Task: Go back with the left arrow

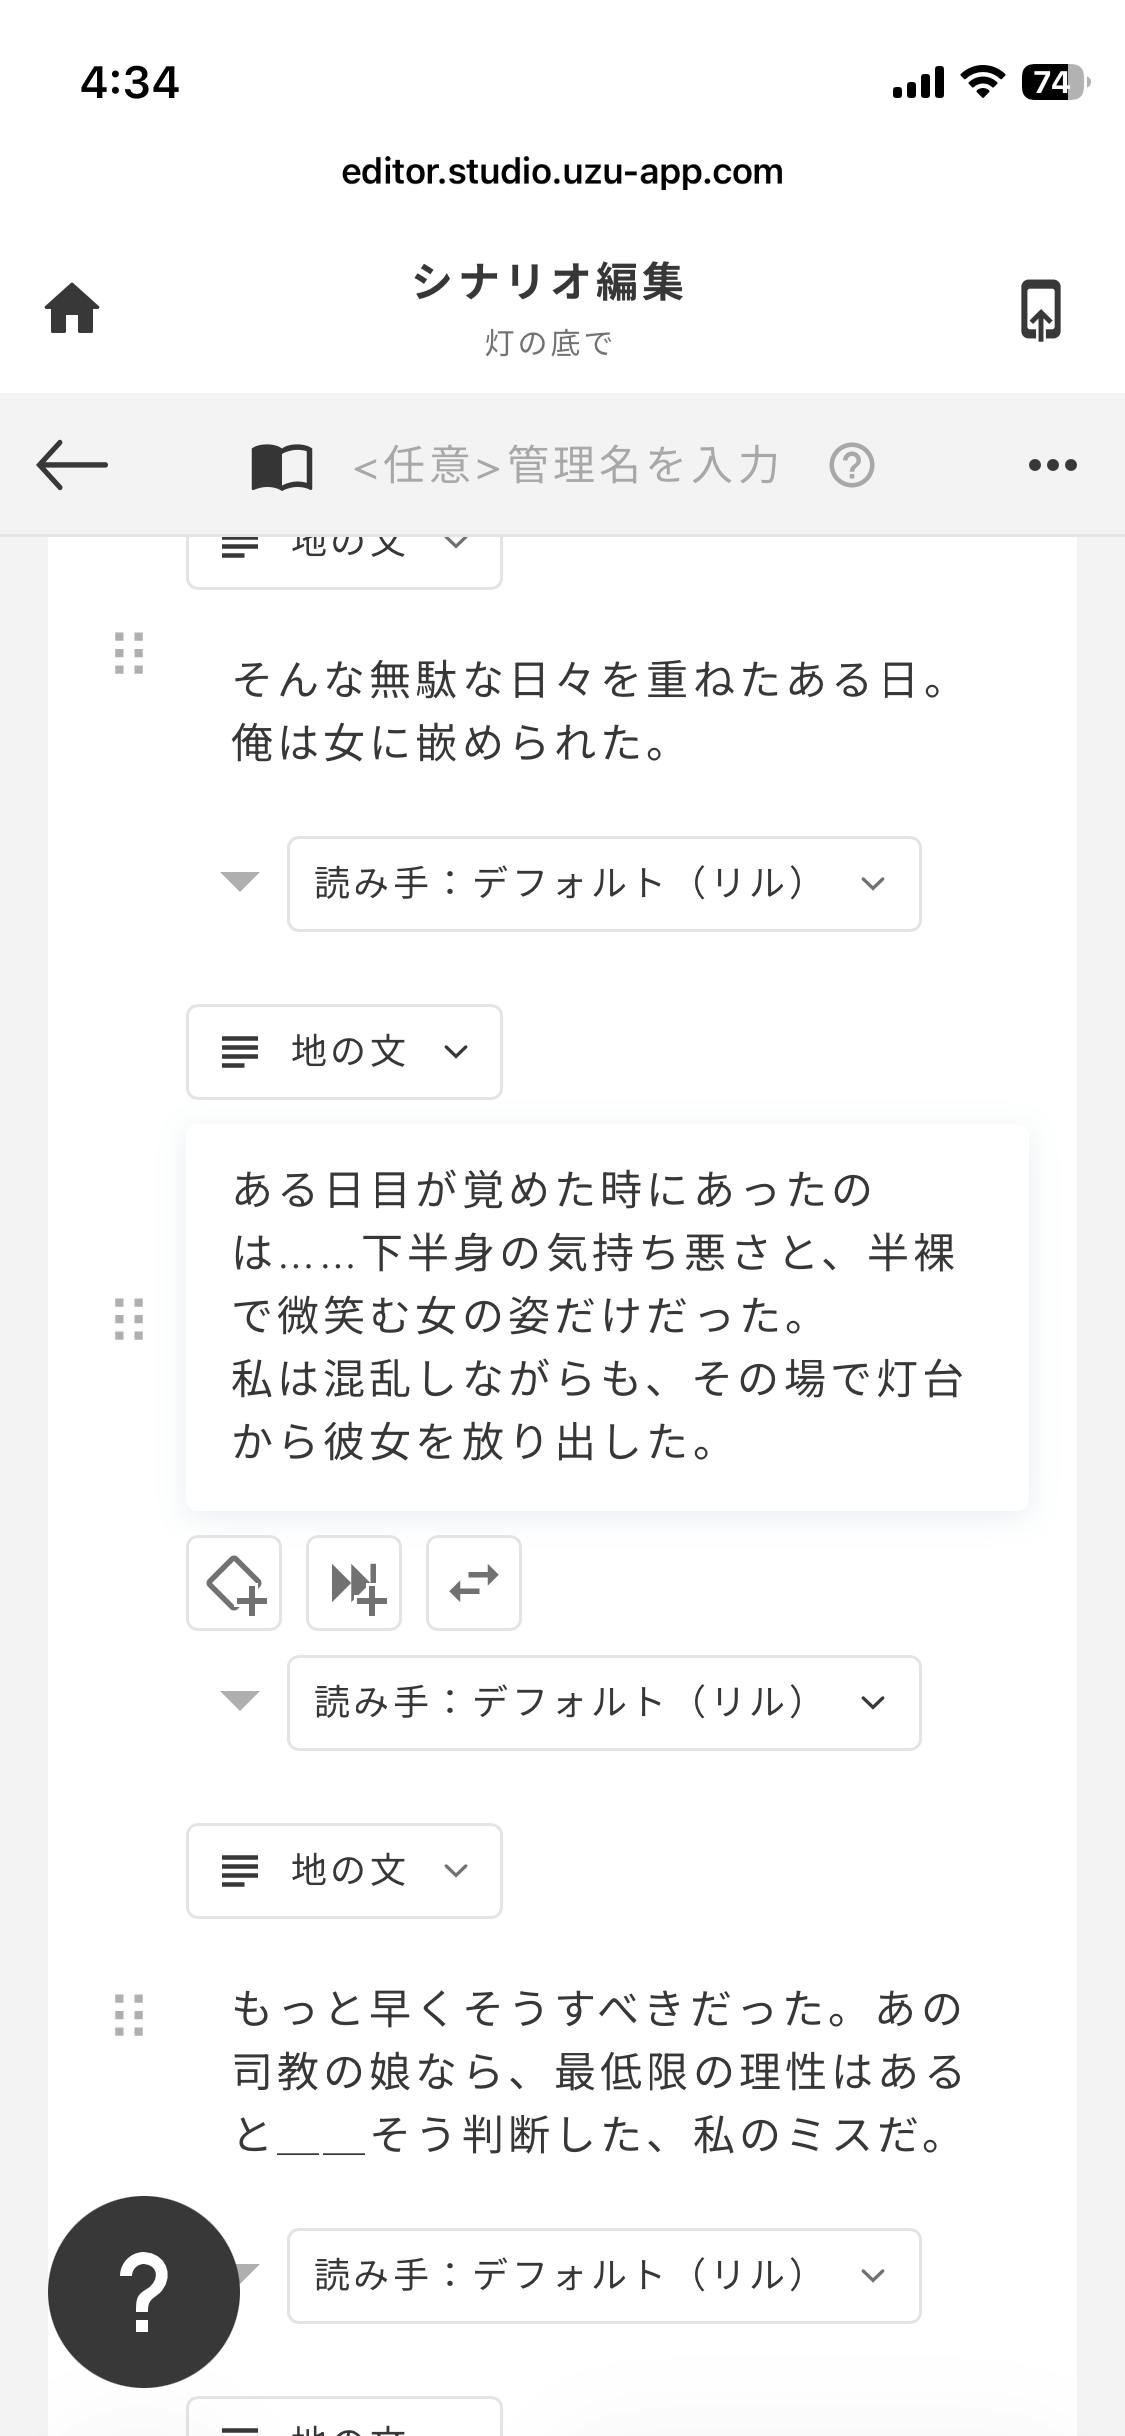Action: [72, 465]
